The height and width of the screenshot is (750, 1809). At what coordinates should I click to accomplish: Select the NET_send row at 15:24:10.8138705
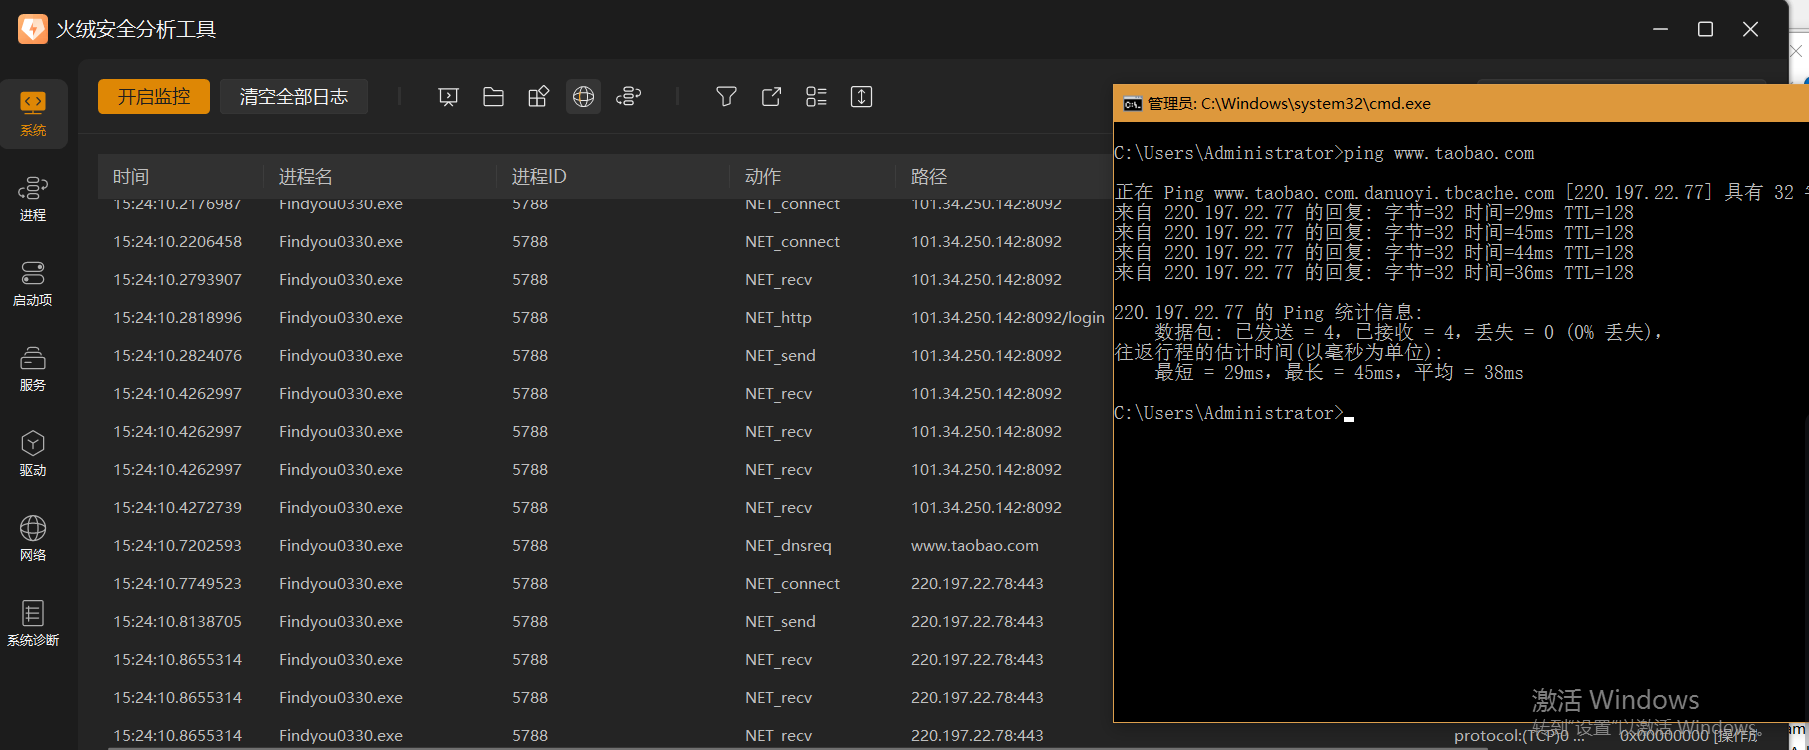605,622
